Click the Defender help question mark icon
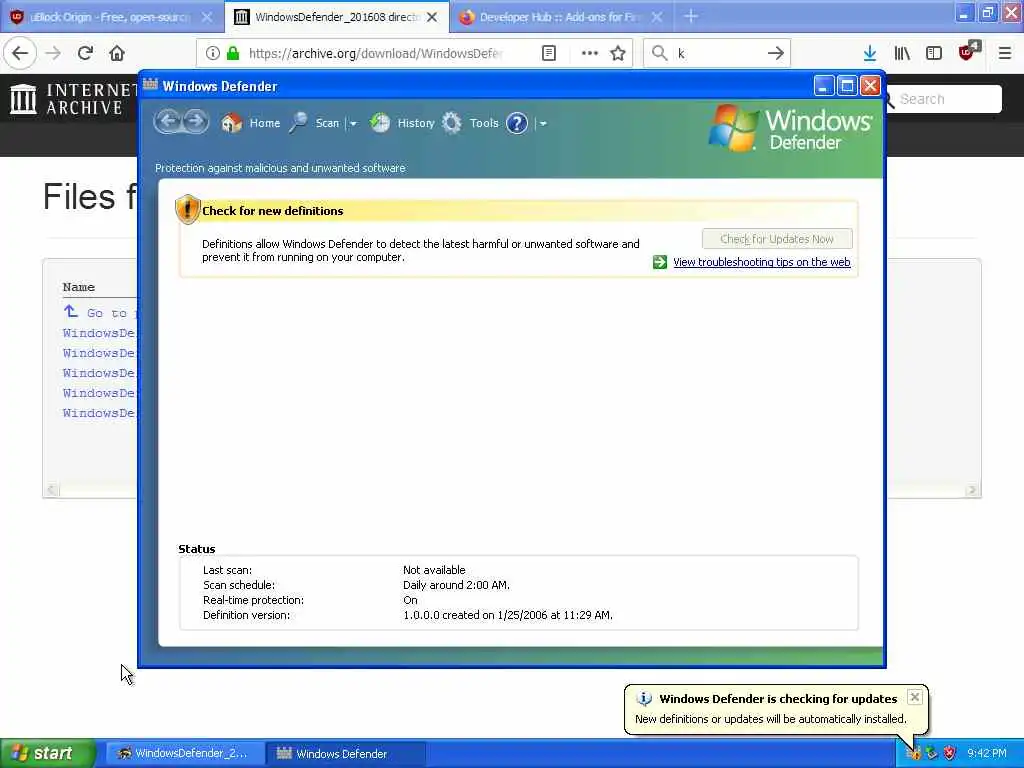 click(x=517, y=123)
